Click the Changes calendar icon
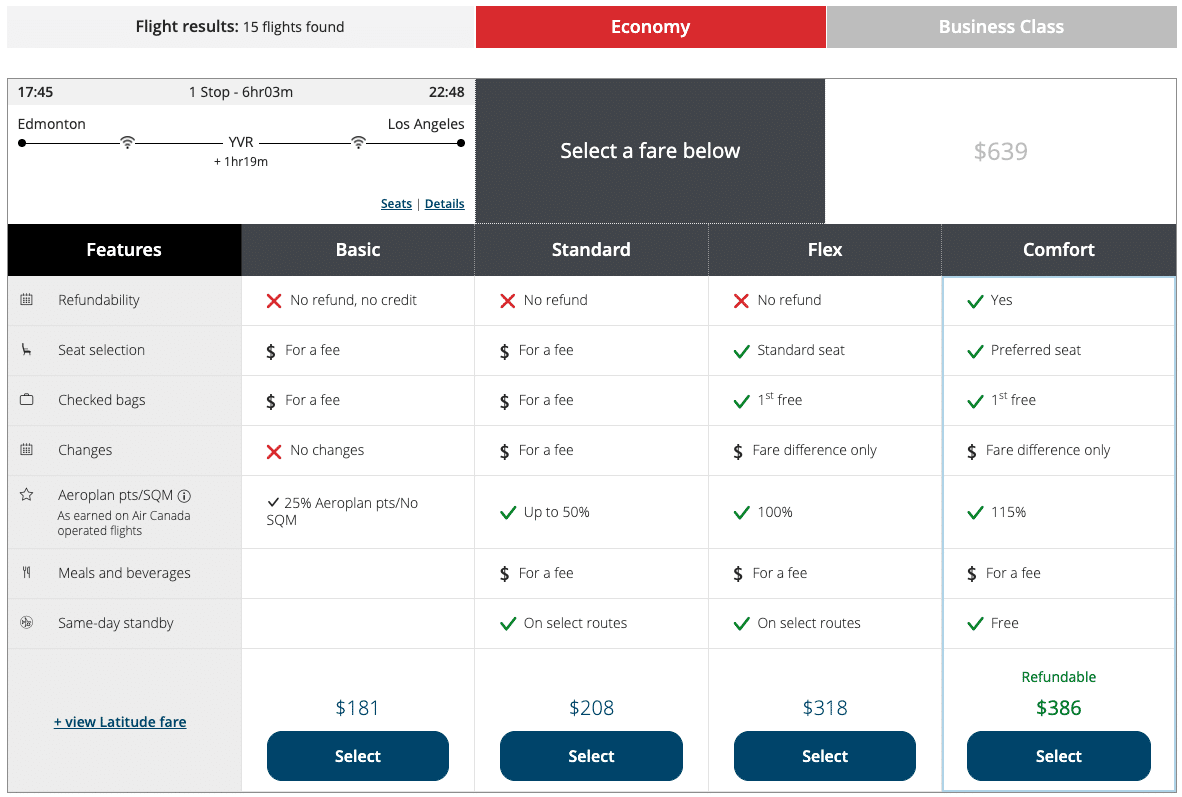The height and width of the screenshot is (797, 1182). 27,450
